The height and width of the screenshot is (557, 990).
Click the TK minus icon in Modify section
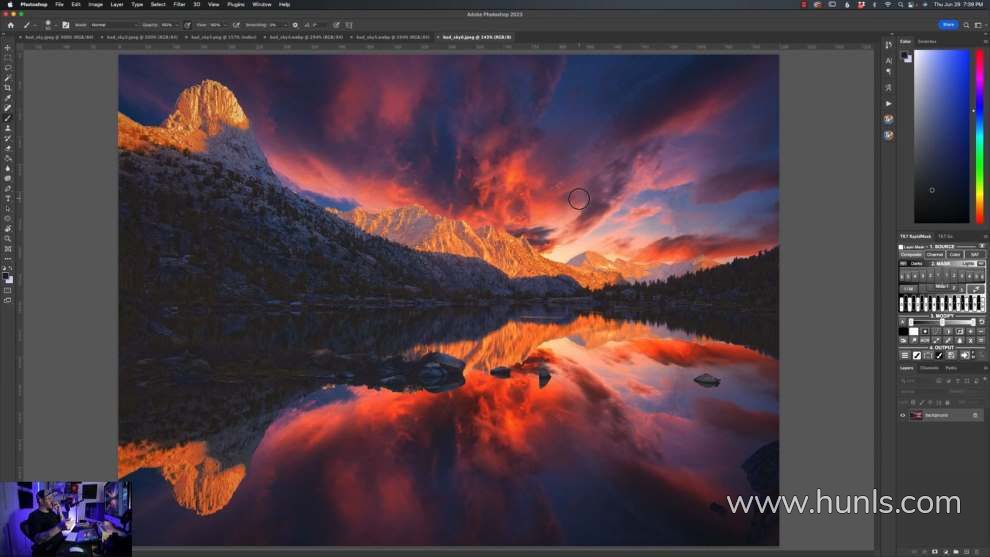pos(981,331)
